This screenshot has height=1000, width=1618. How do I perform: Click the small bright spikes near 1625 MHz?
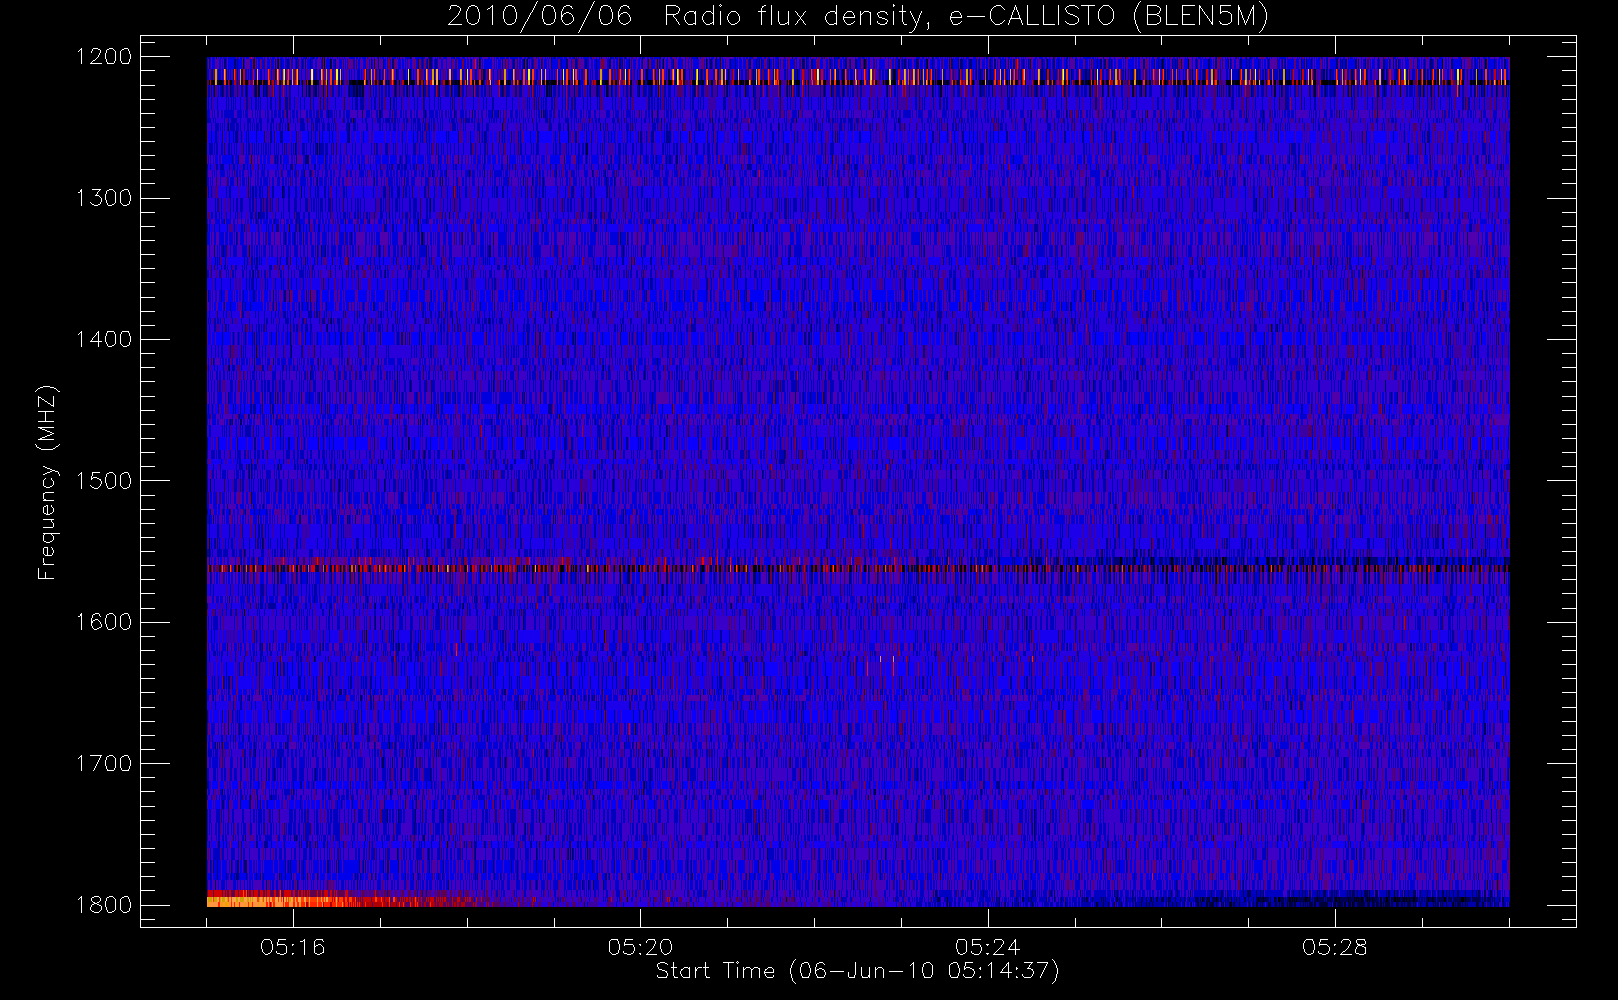(x=886, y=660)
